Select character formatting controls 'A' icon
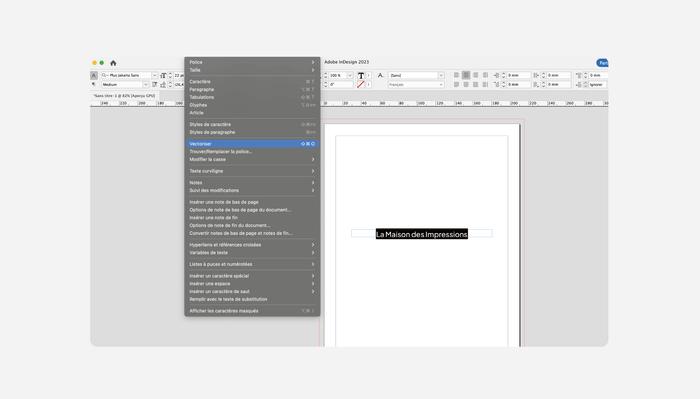The image size is (700, 399). tap(94, 75)
